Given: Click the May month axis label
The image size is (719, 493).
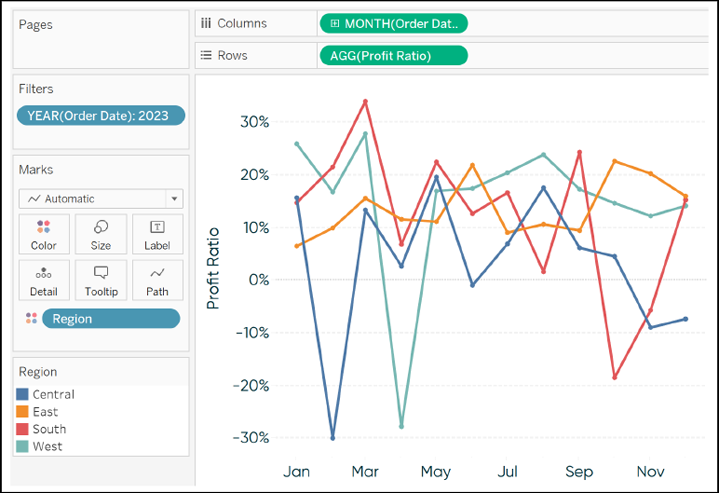Looking at the screenshot, I should pos(436,472).
